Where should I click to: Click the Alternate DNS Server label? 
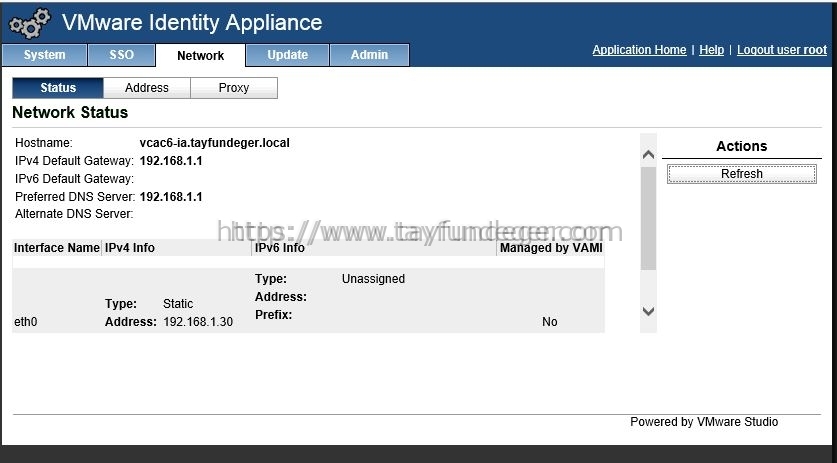coord(74,214)
